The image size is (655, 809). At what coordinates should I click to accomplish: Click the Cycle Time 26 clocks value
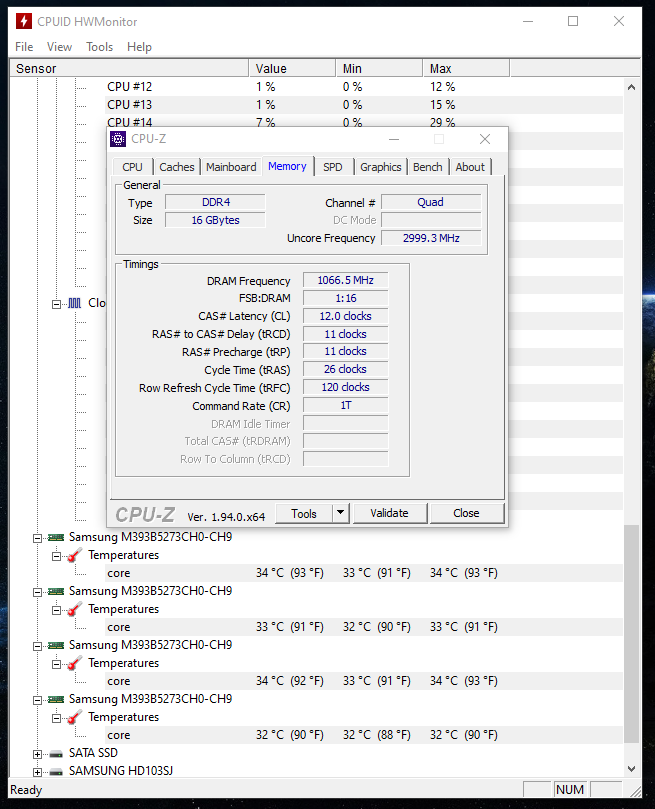346,369
